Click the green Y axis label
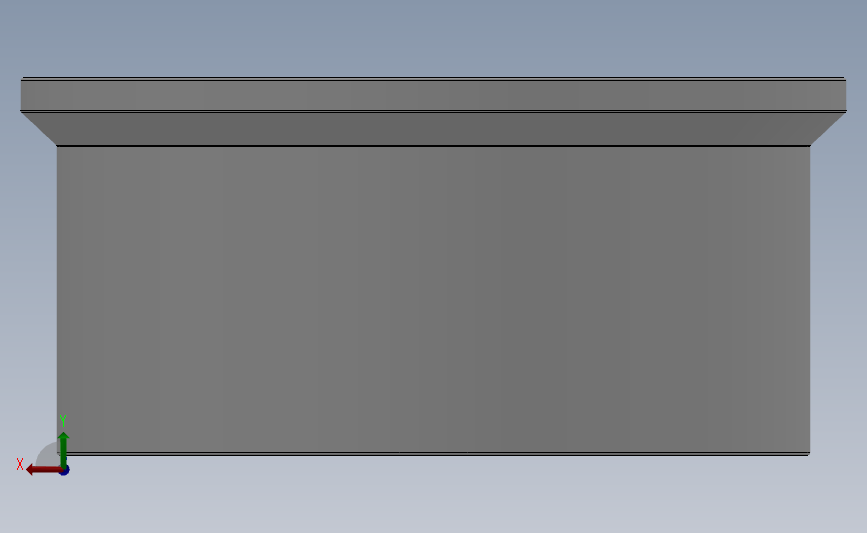This screenshot has width=867, height=533. pos(63,421)
